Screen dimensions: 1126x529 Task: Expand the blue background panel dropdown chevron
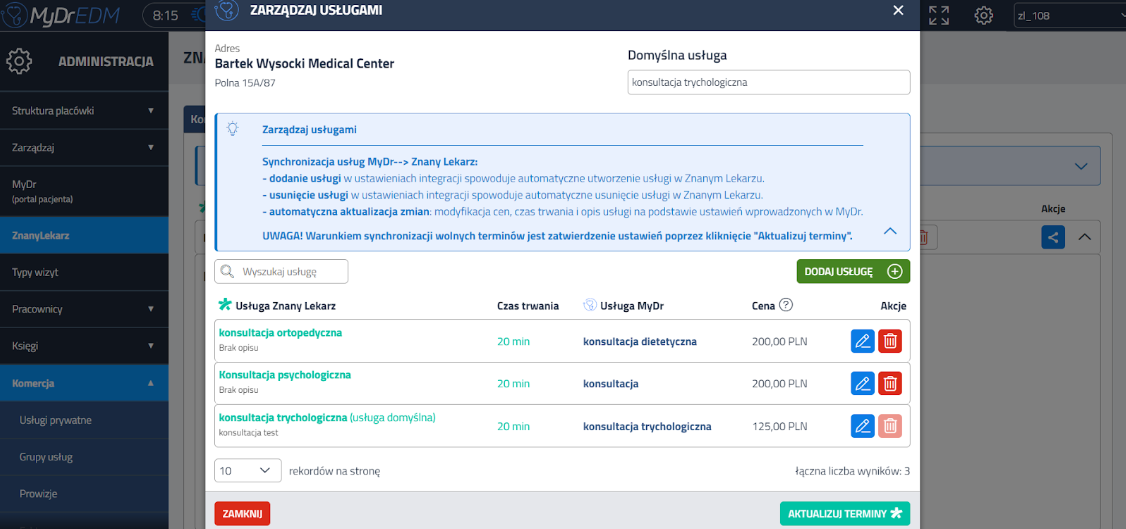tap(1081, 166)
